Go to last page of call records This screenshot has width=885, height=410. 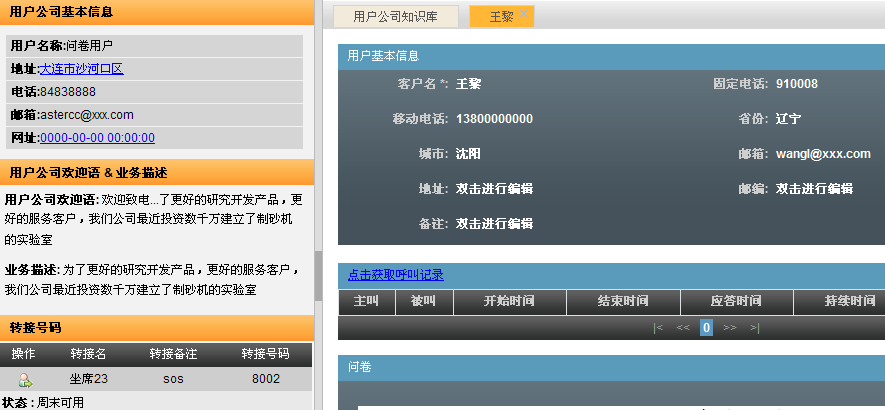[x=755, y=327]
